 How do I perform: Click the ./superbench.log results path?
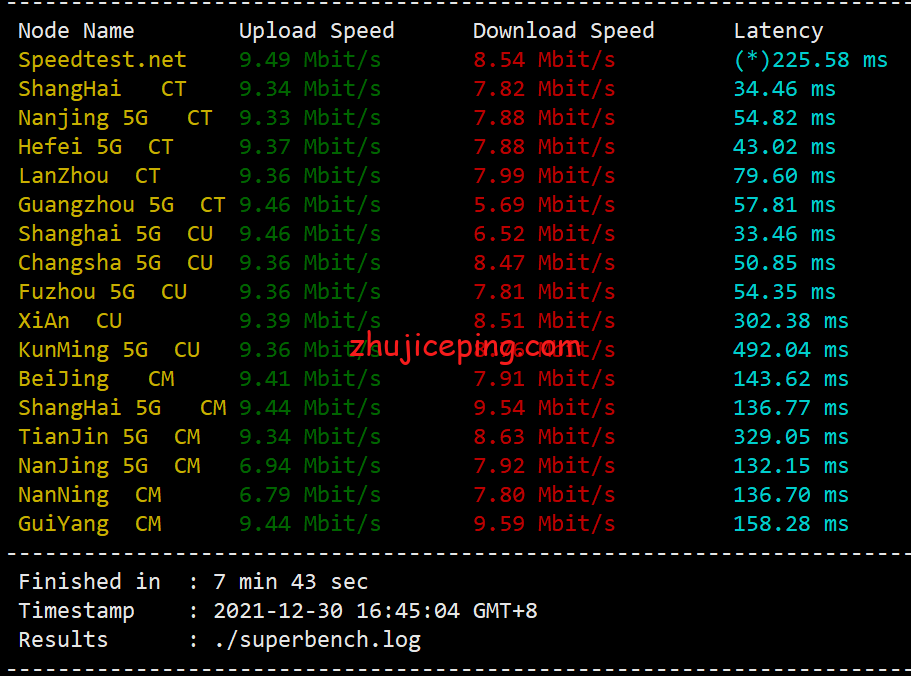(317, 640)
